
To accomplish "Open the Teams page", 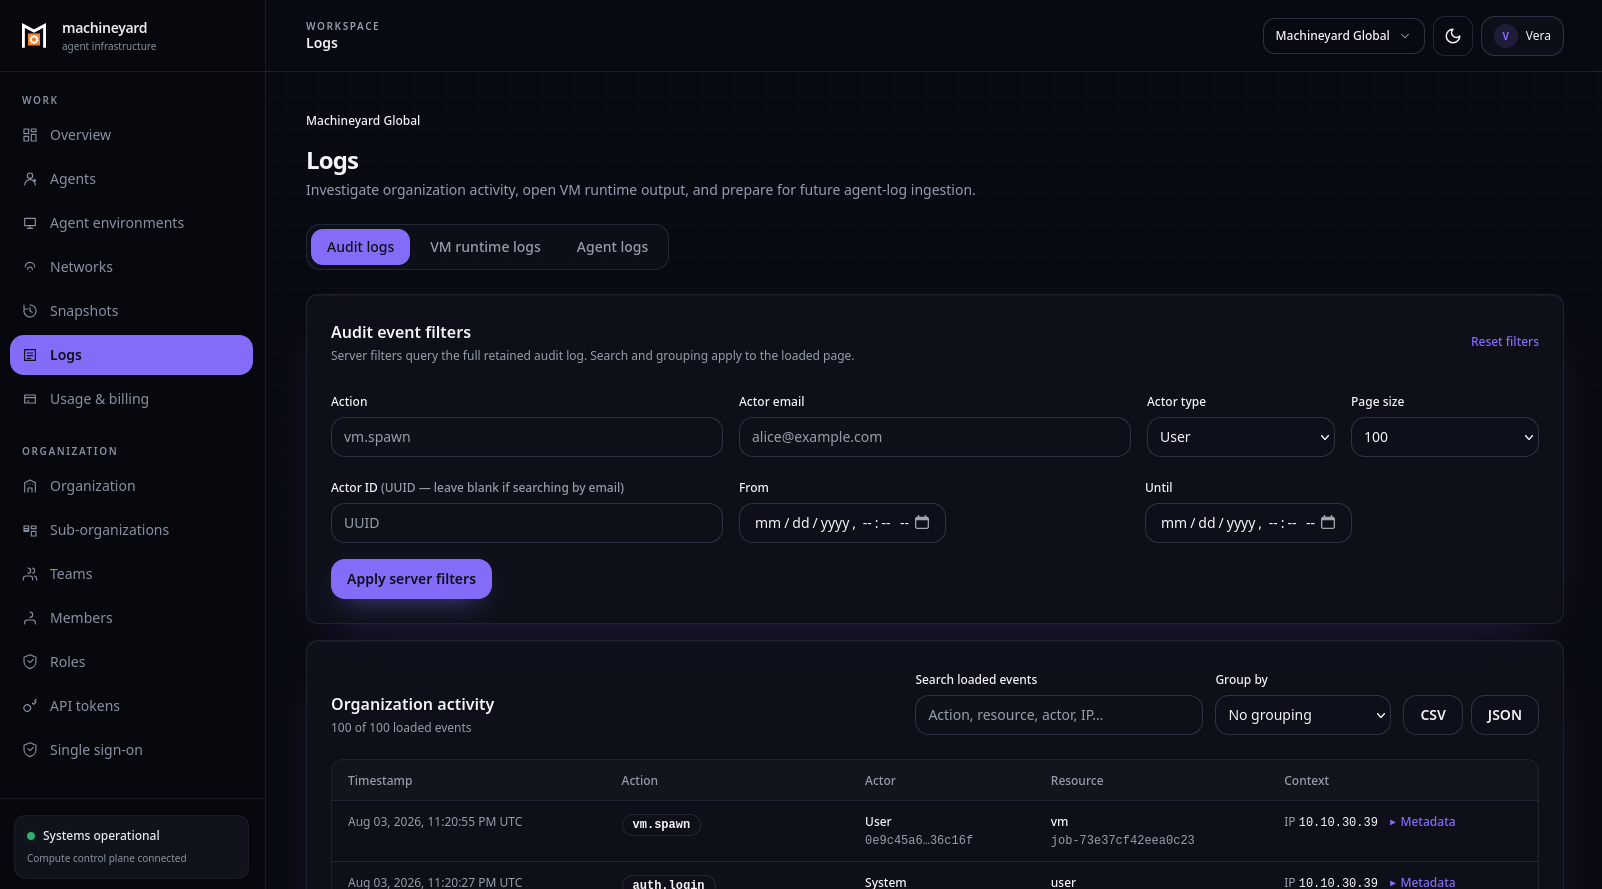I will click(x=131, y=574).
